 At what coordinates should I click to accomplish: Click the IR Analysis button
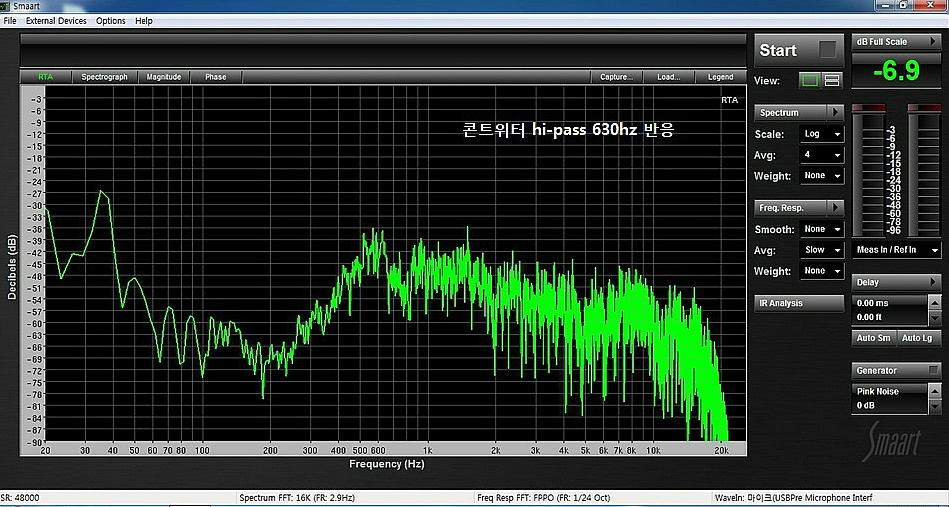tap(799, 303)
